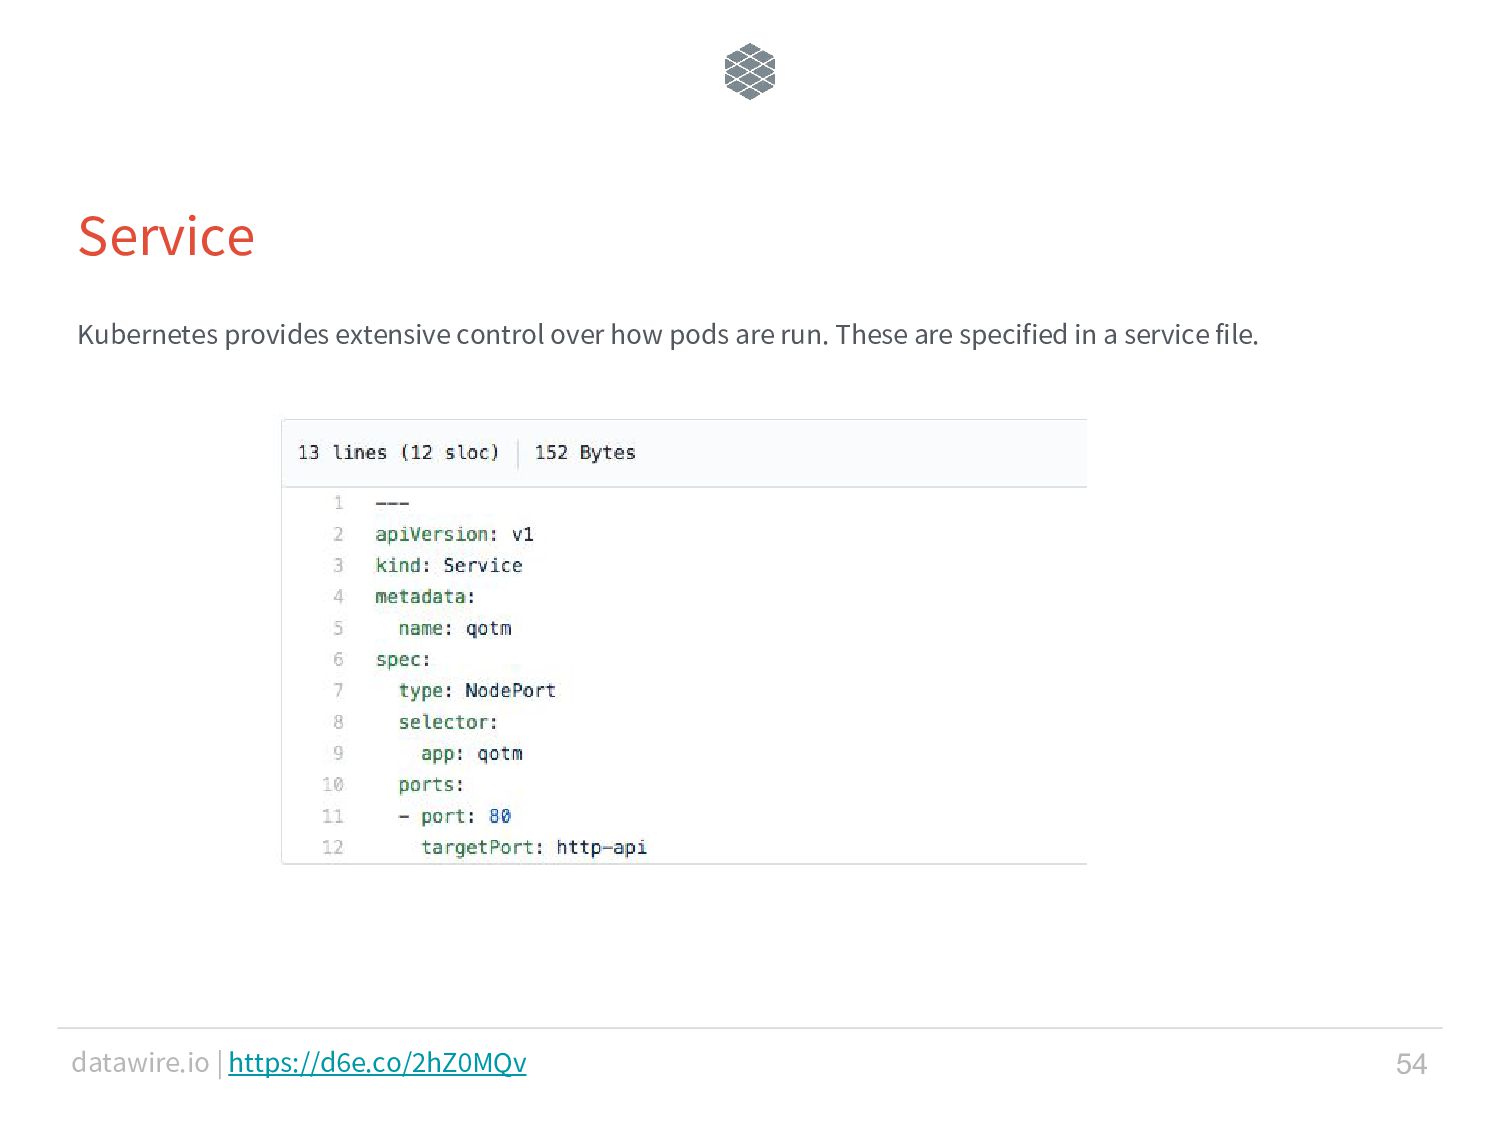Screen dimensions: 1500x1125
Task: Click the Datawire hexagon logo icon
Action: click(x=750, y=71)
